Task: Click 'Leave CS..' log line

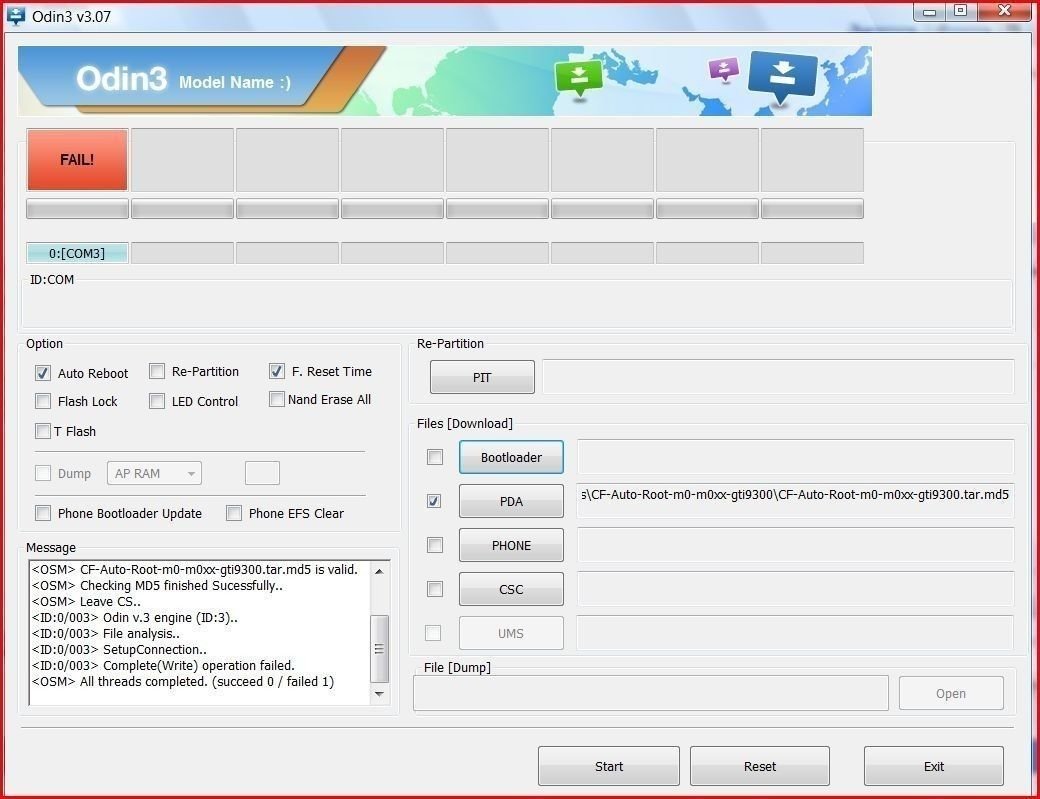Action: pyautogui.click(x=86, y=601)
